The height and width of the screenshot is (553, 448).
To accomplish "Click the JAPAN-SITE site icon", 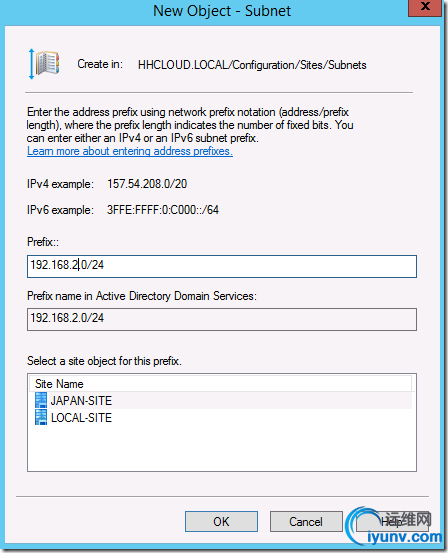I will pos(41,400).
